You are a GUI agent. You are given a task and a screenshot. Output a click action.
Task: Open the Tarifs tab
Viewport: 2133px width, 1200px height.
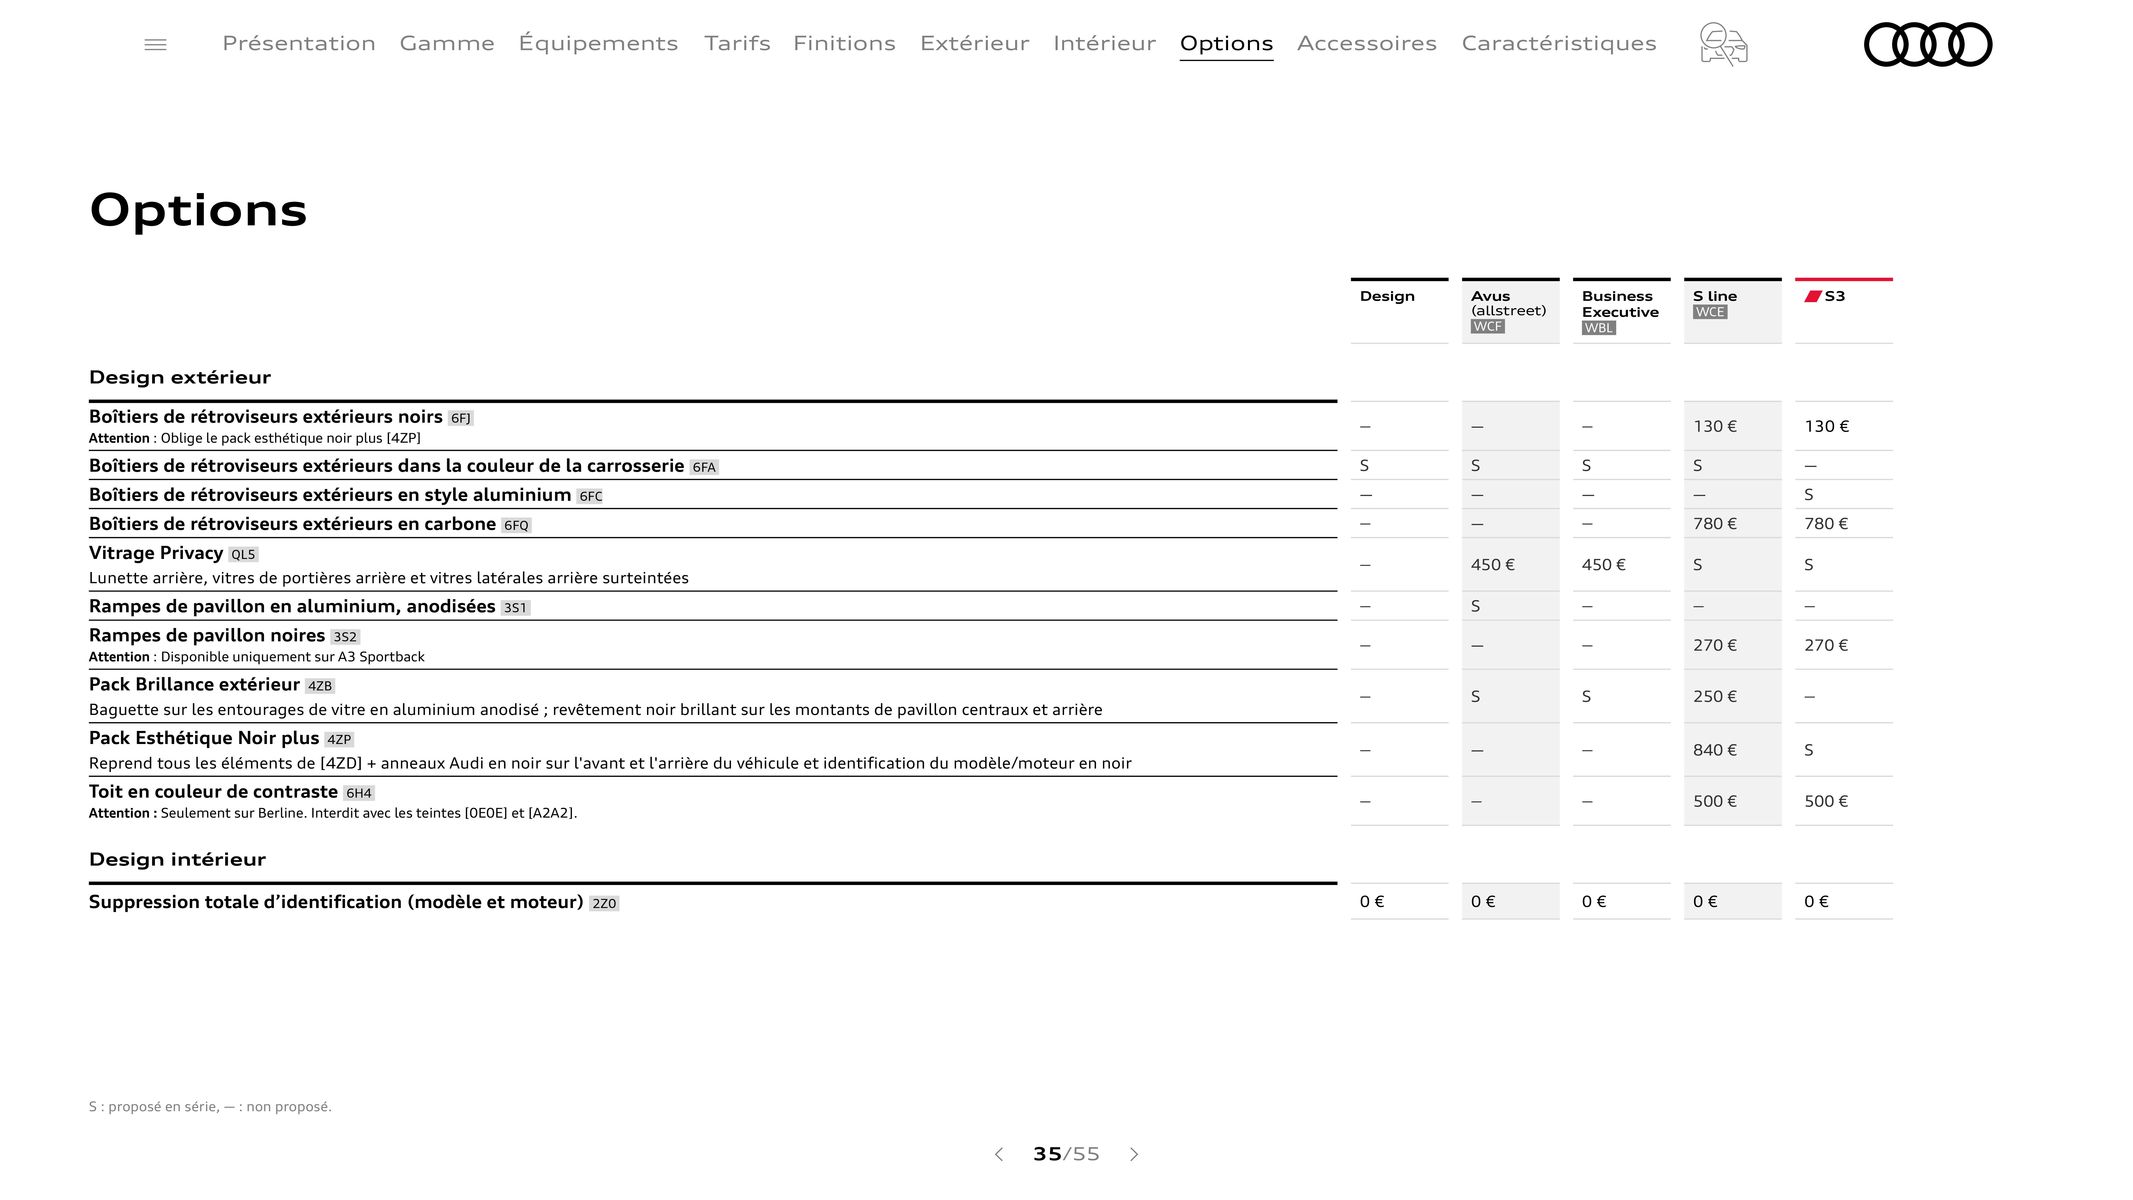coord(737,43)
